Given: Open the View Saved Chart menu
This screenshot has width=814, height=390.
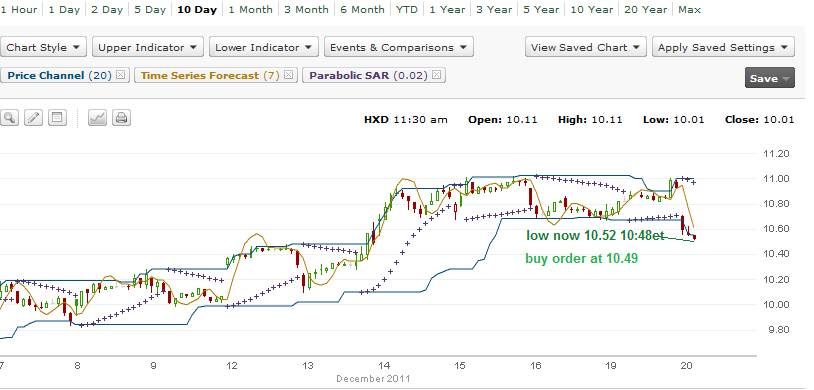Looking at the screenshot, I should tap(586, 47).
